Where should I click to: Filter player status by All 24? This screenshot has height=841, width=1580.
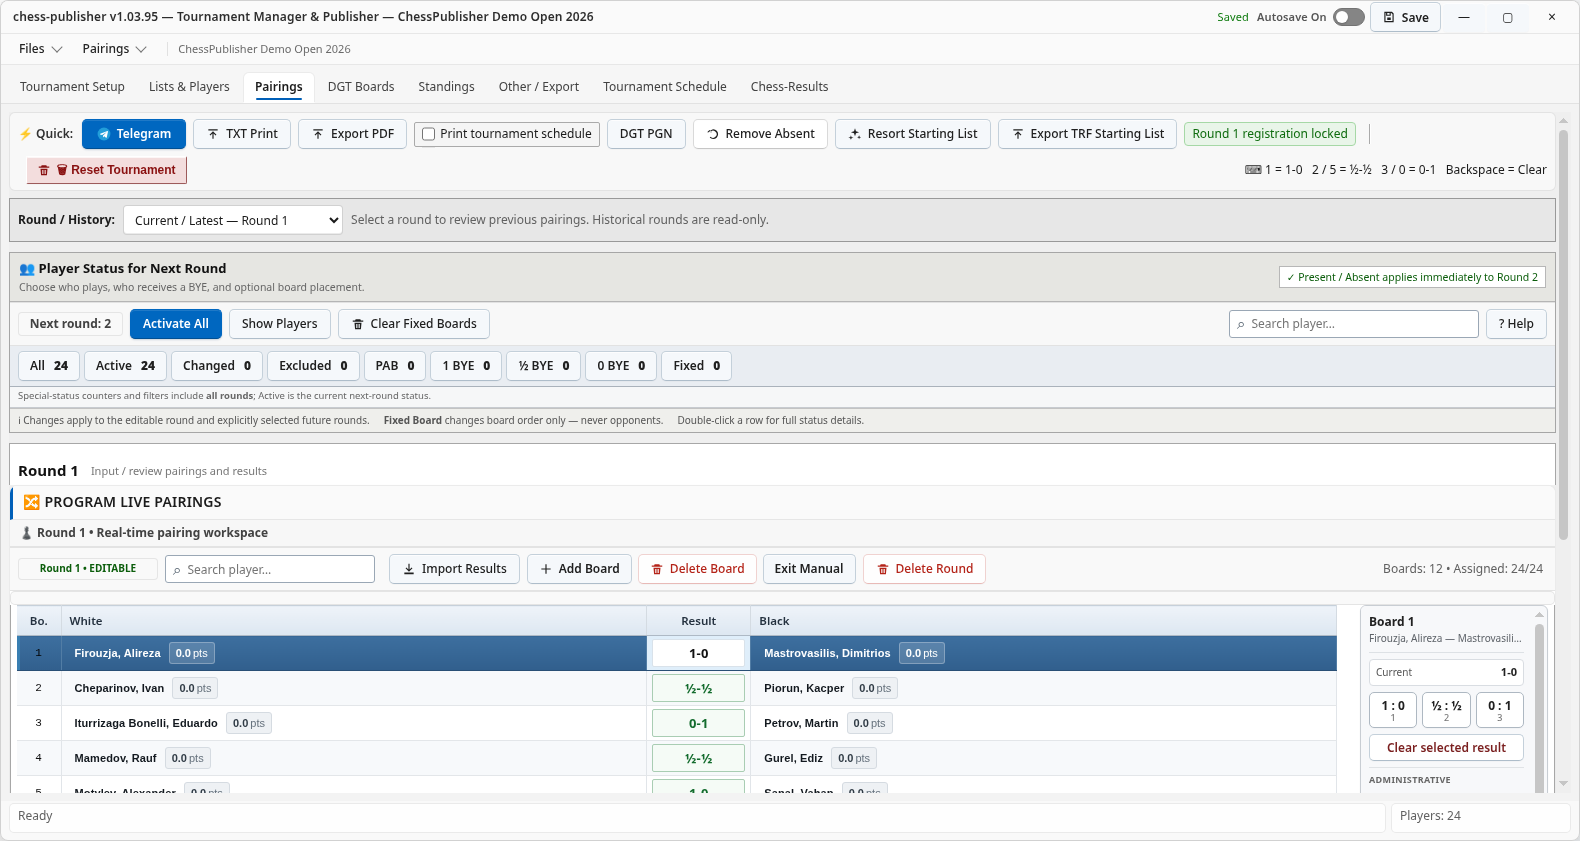[49, 366]
